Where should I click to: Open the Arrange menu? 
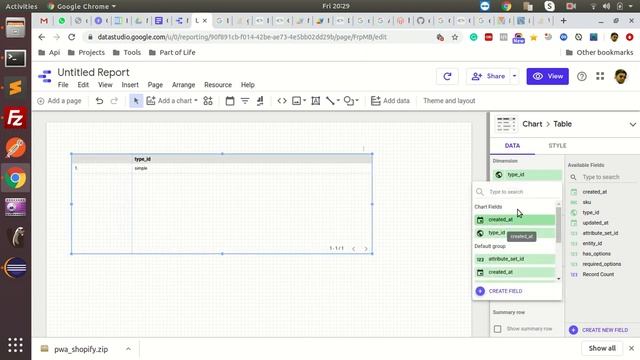click(183, 85)
